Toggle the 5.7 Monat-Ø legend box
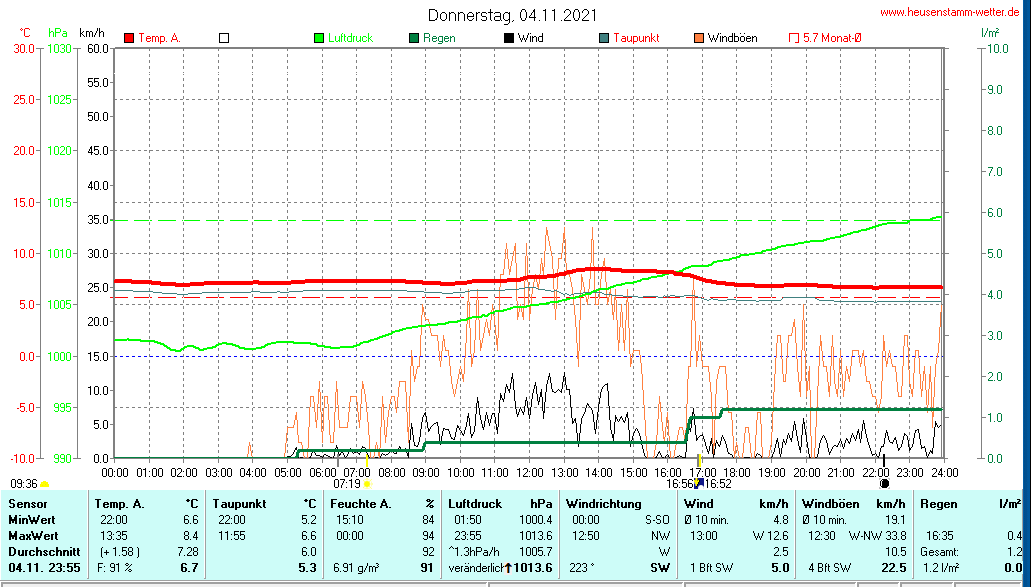The height and width of the screenshot is (587, 1034). 794,38
